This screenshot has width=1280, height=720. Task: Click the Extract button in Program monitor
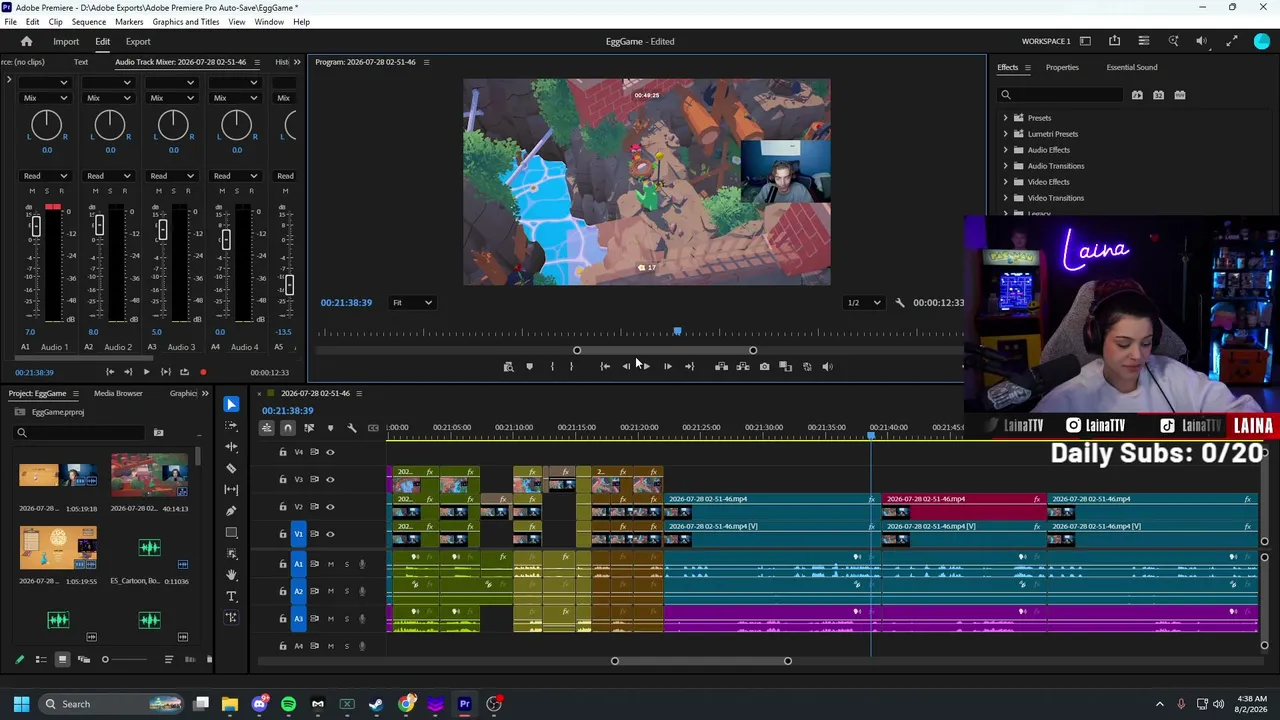[x=742, y=367]
